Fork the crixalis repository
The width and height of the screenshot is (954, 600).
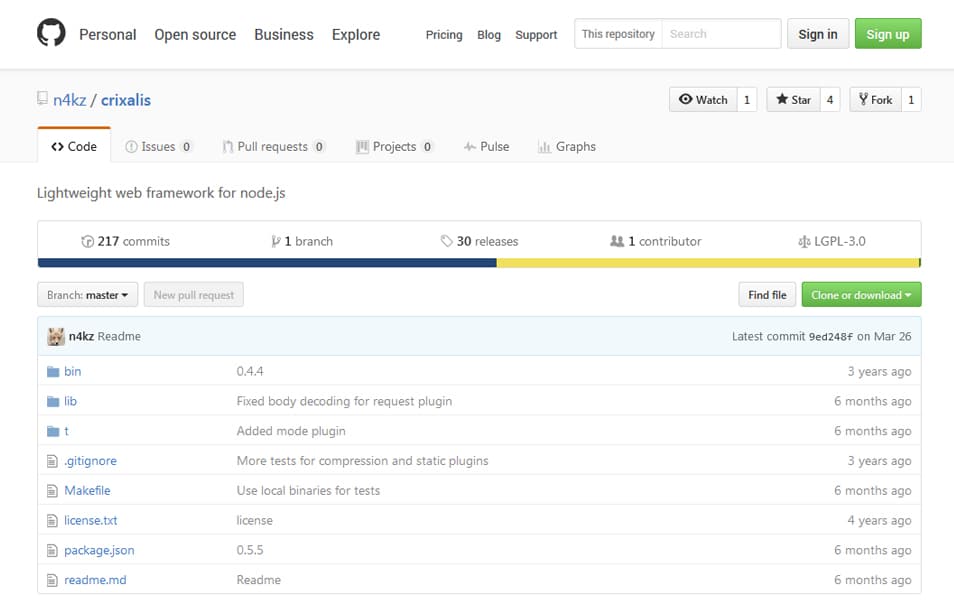(874, 100)
